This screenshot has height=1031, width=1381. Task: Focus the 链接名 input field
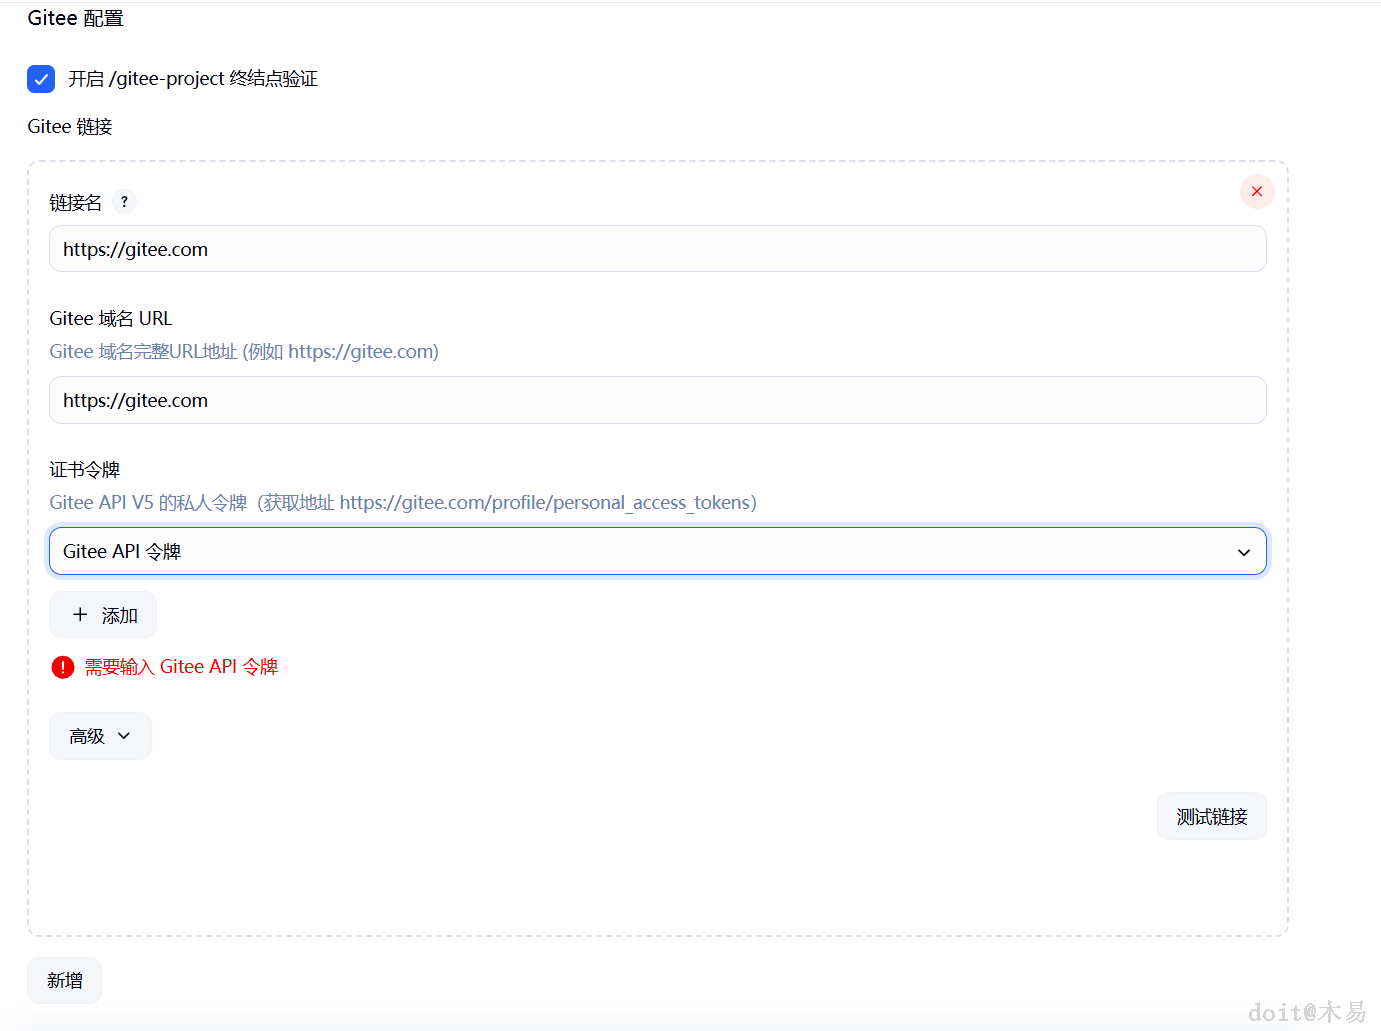[658, 249]
